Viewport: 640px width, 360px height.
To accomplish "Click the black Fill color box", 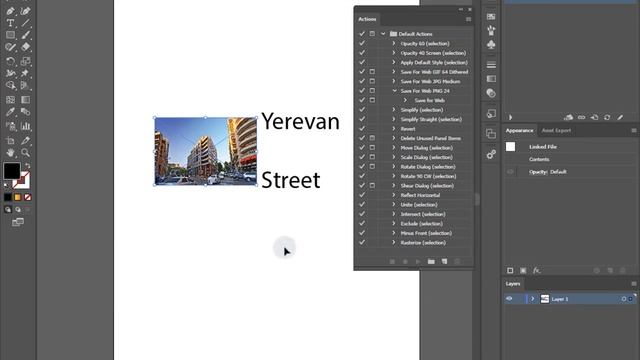I will tap(12, 171).
